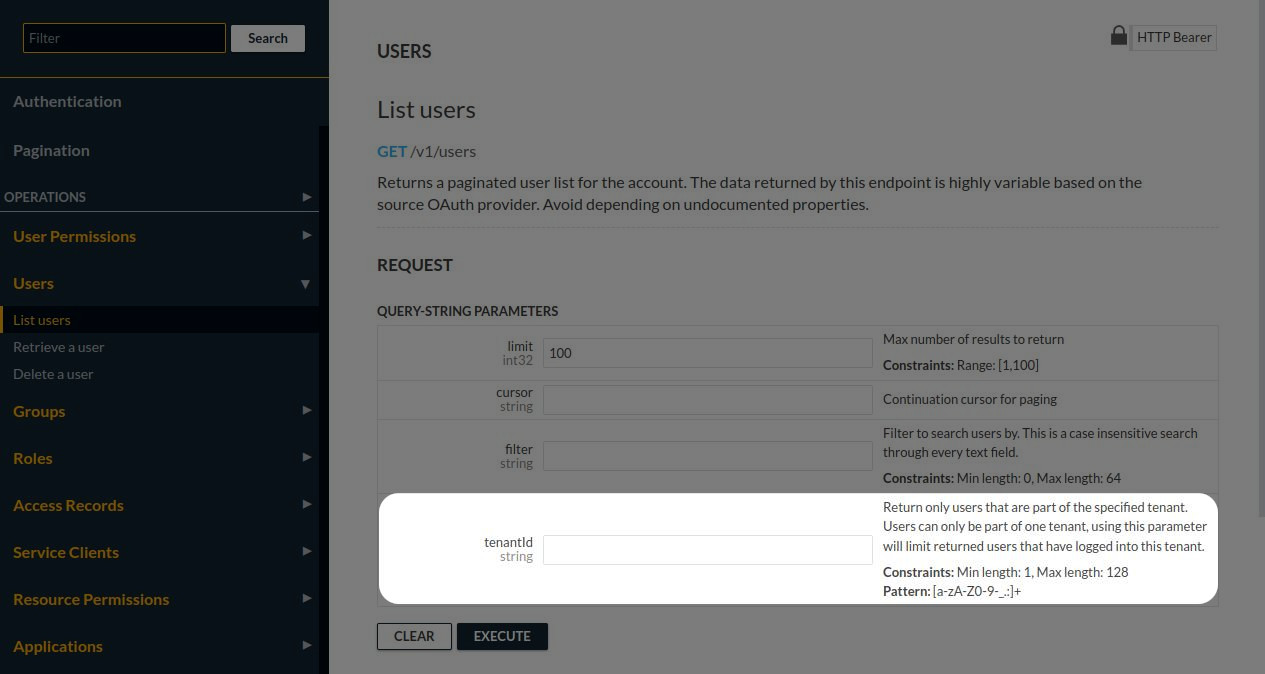Open the Pagination section

tap(51, 150)
